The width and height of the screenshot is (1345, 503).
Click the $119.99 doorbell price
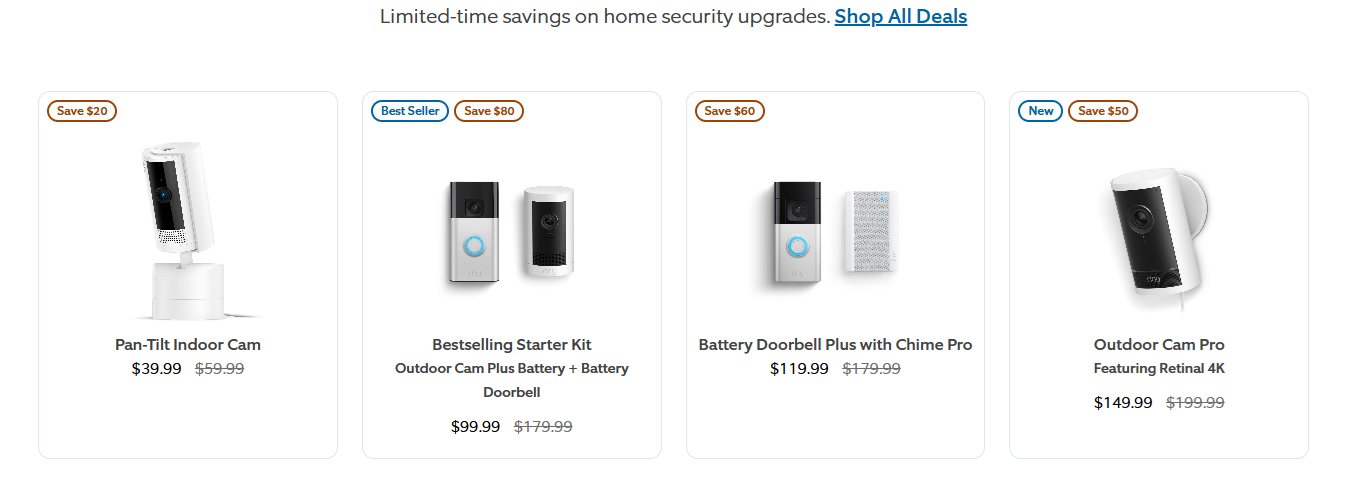tap(799, 368)
